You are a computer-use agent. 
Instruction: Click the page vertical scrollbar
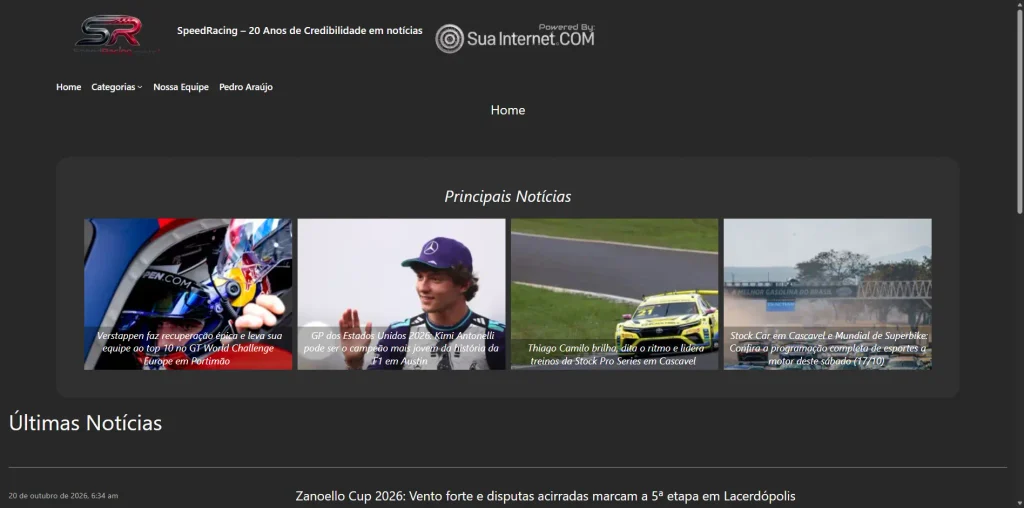pyautogui.click(x=1019, y=111)
